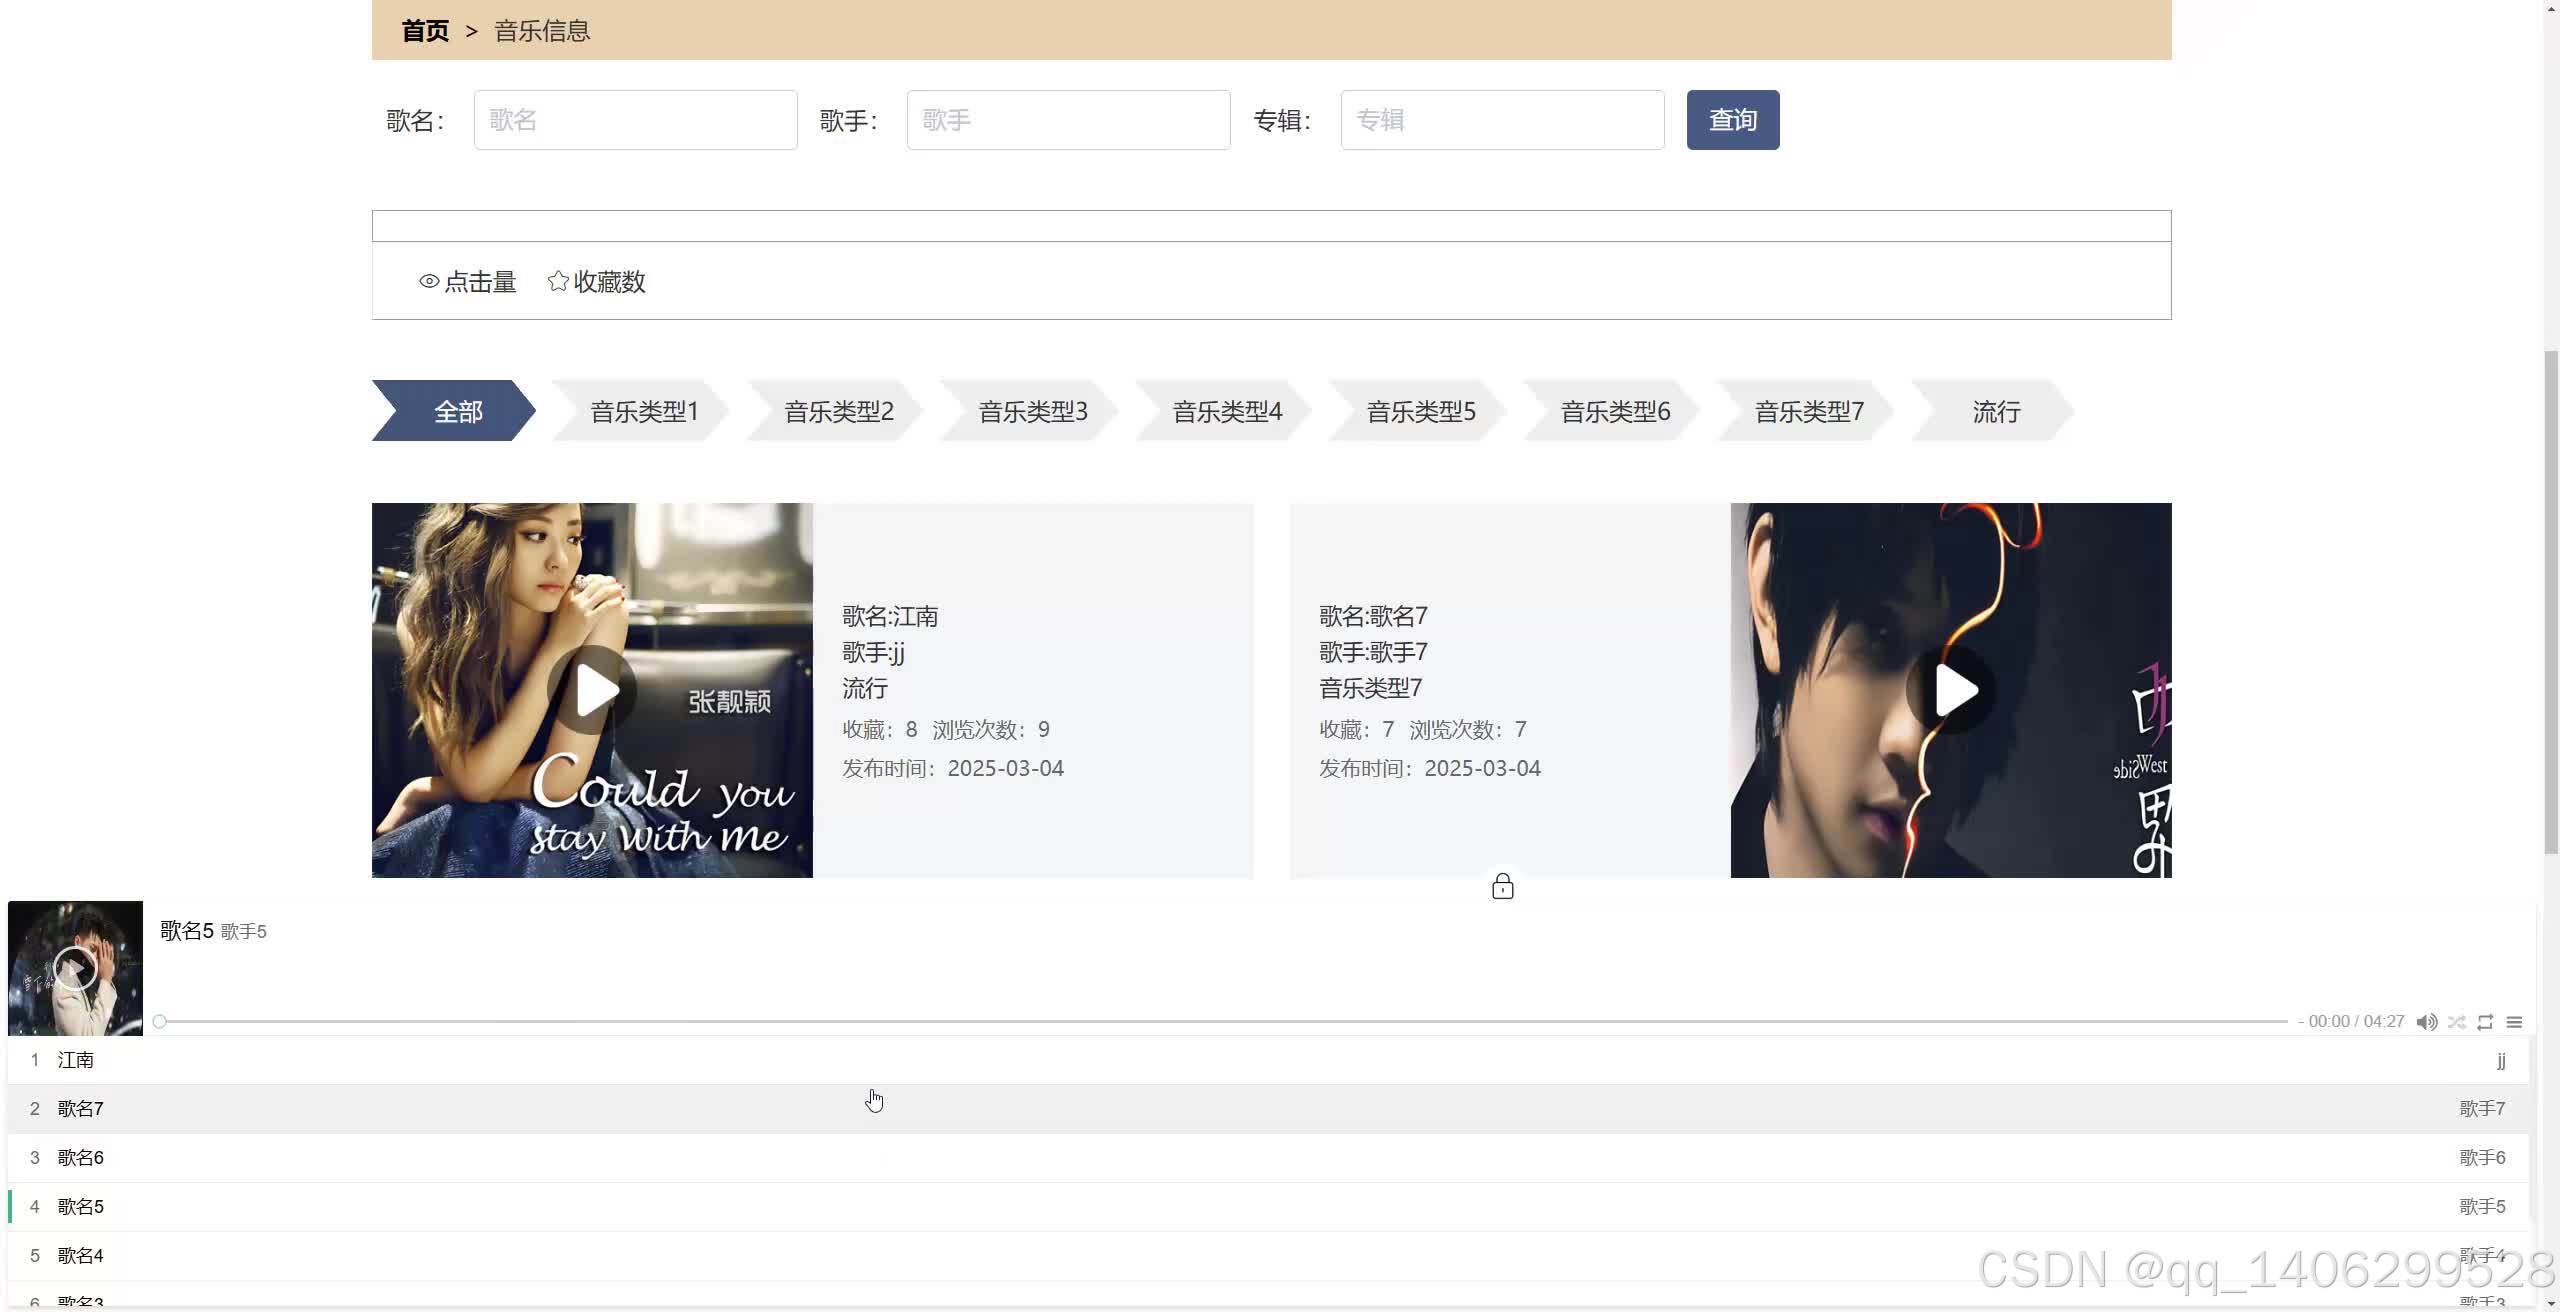Click into the 专辑 input field
The height and width of the screenshot is (1312, 2560).
pyautogui.click(x=1501, y=120)
